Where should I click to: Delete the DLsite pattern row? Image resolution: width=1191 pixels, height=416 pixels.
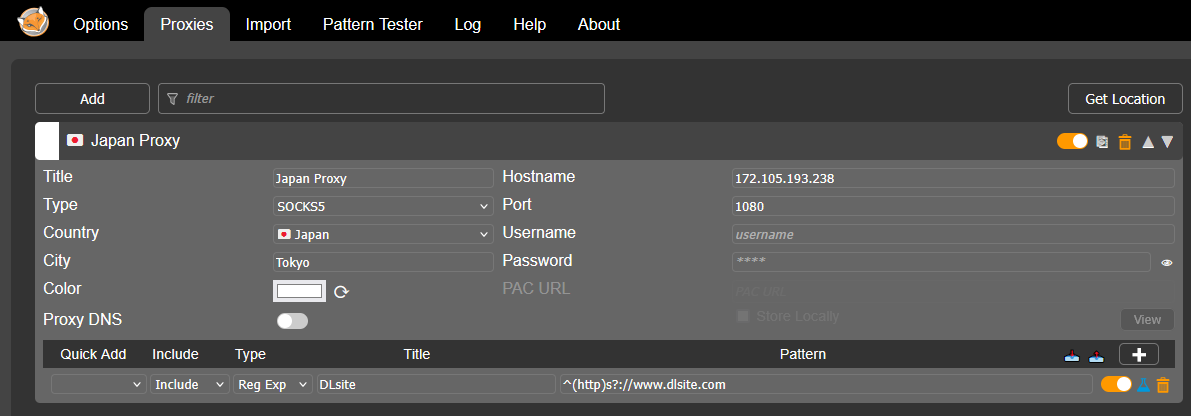click(1162, 385)
